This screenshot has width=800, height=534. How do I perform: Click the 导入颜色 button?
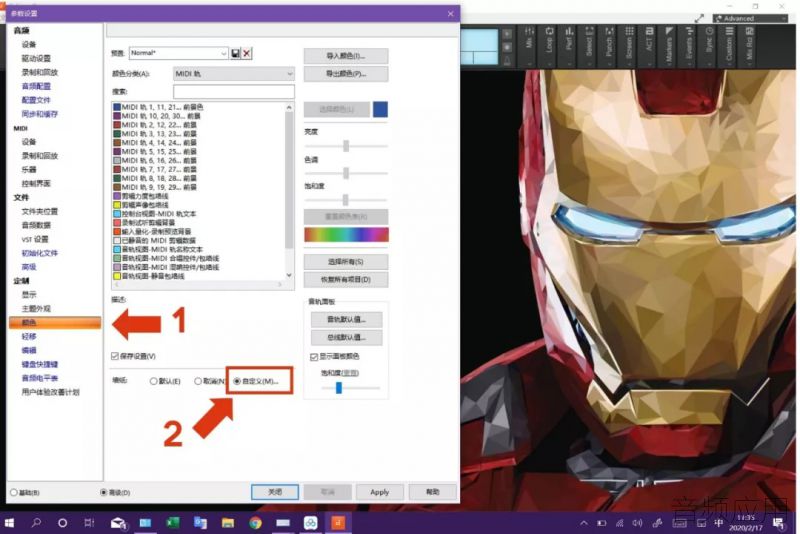[x=346, y=56]
